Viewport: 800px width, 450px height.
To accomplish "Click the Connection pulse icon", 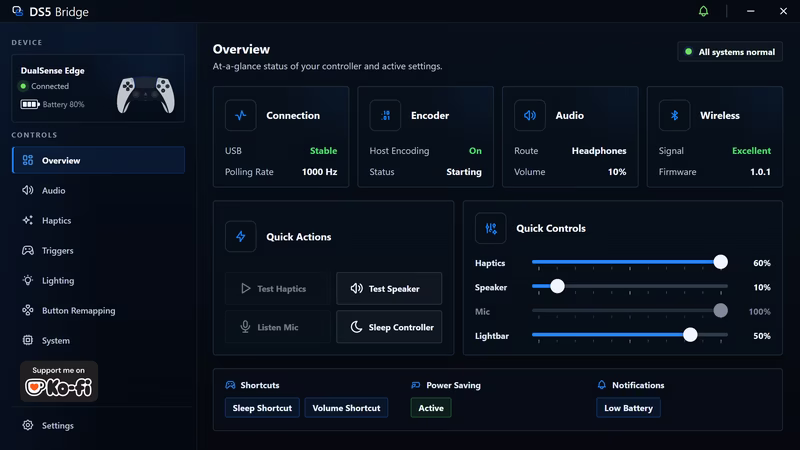I will tap(240, 115).
